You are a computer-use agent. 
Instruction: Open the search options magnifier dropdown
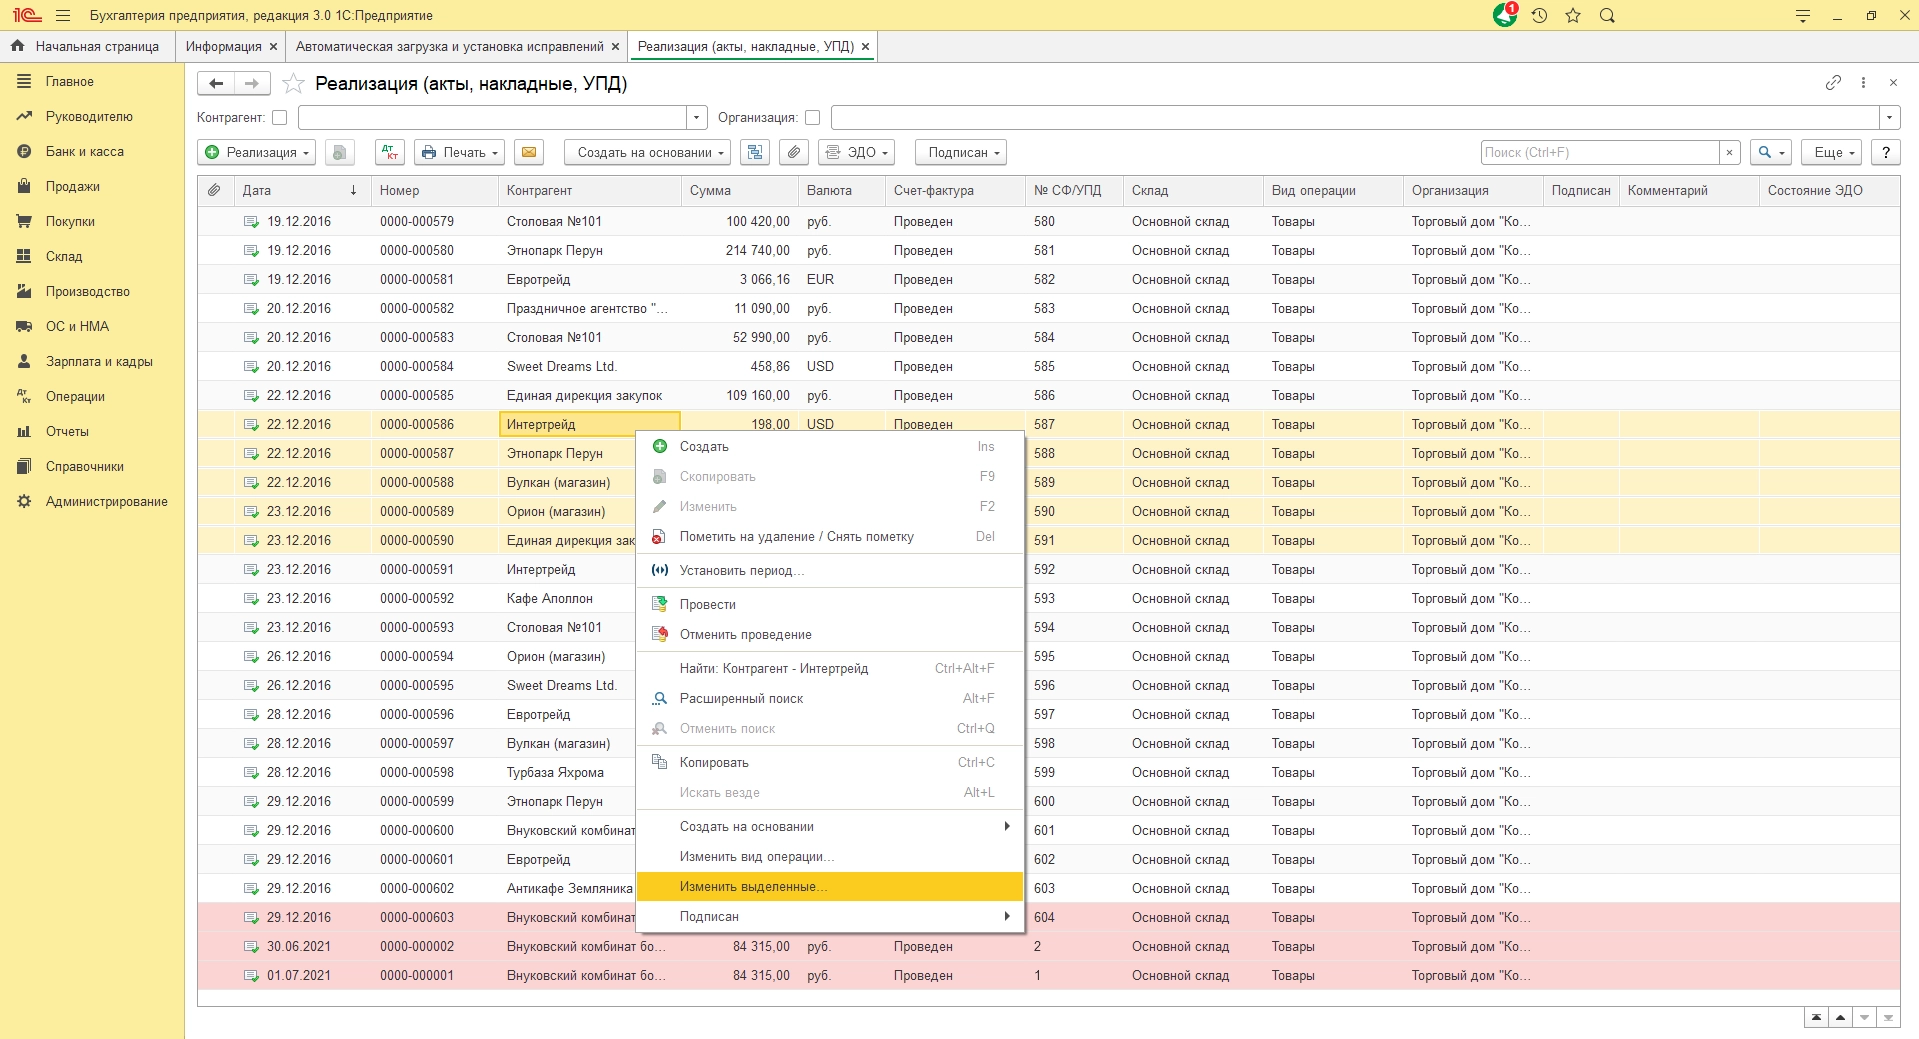(1771, 153)
